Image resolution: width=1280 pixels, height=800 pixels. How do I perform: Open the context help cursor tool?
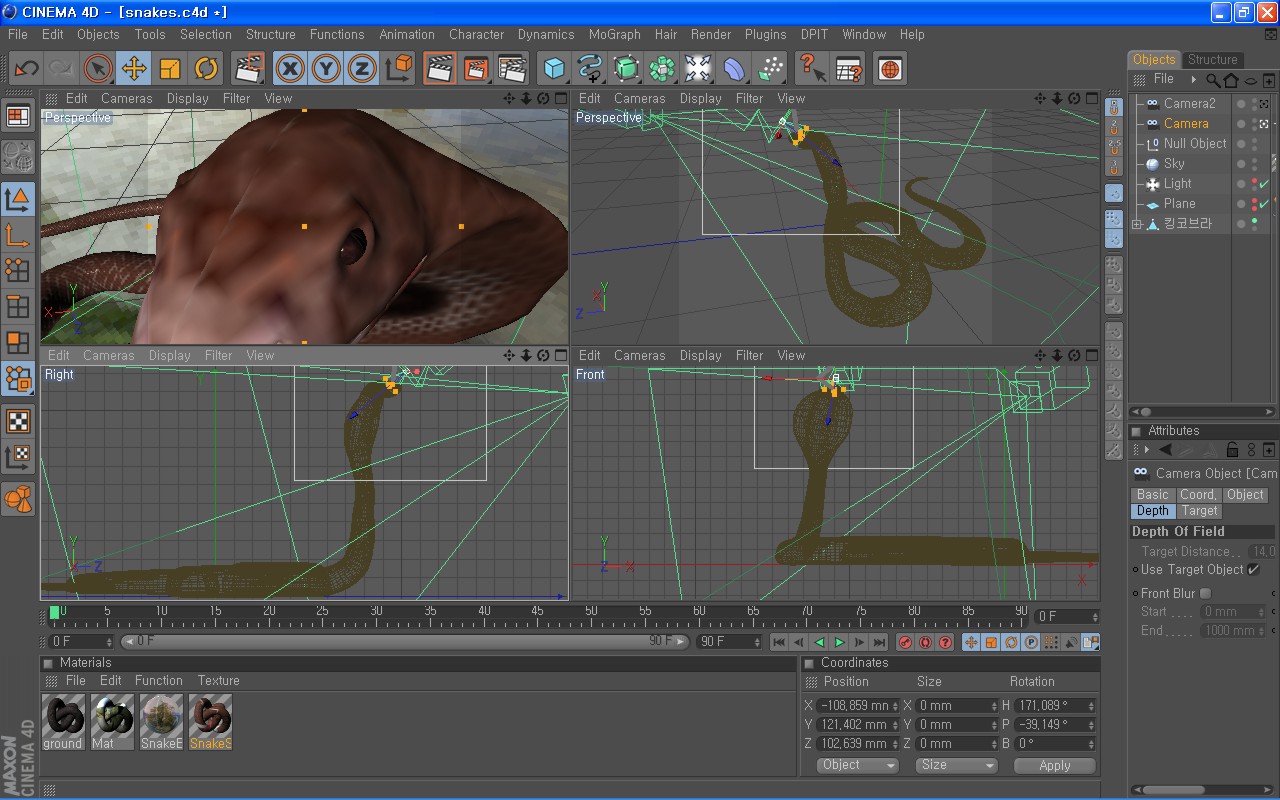tap(812, 69)
